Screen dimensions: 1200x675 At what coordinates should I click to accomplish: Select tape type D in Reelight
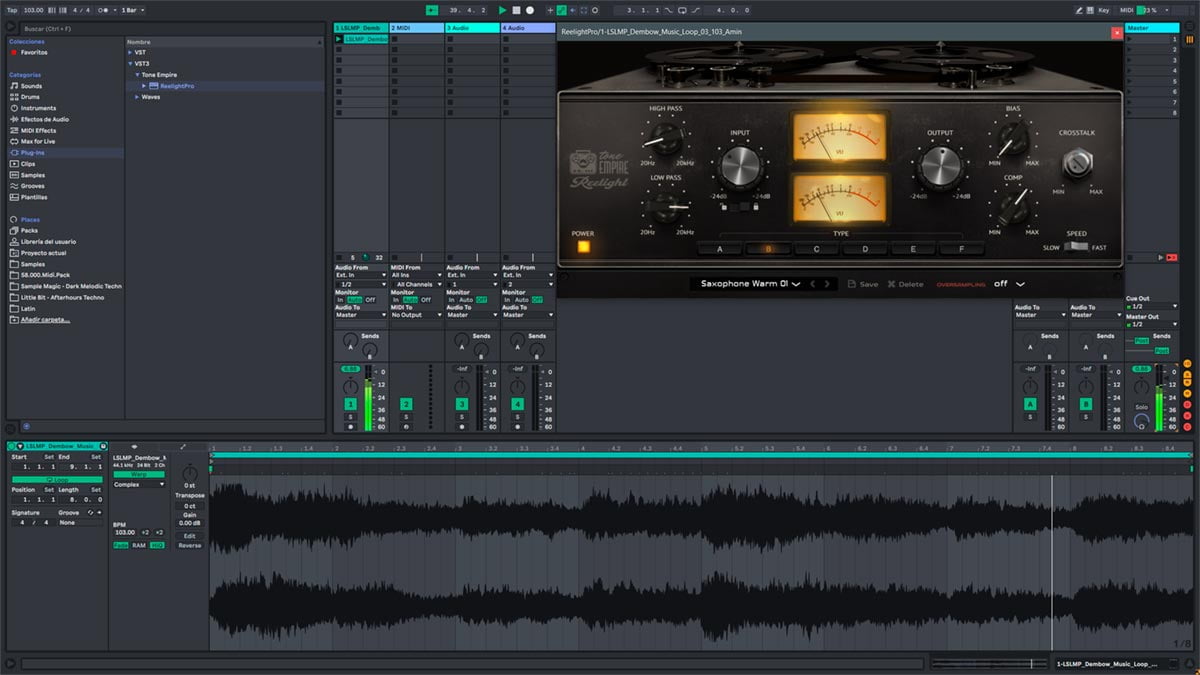865,249
